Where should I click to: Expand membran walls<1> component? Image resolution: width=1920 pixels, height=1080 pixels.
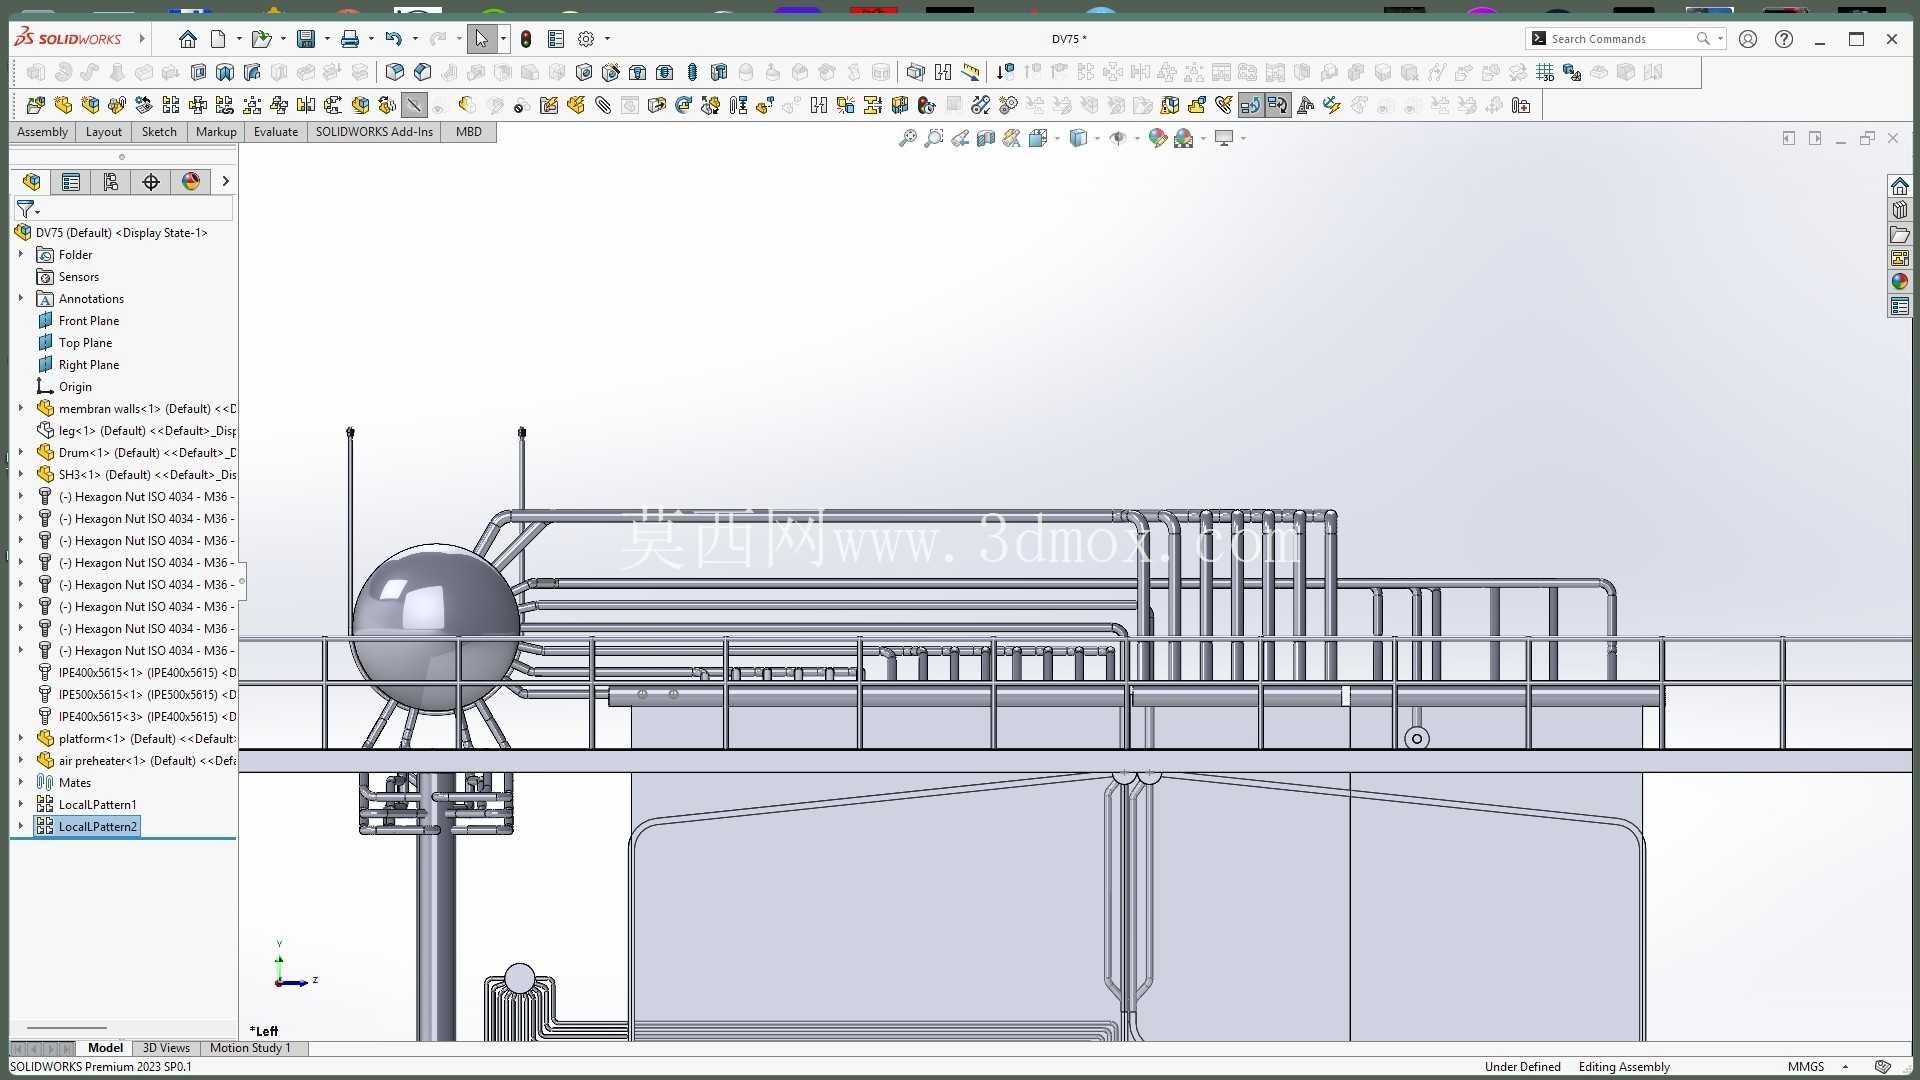pyautogui.click(x=20, y=409)
